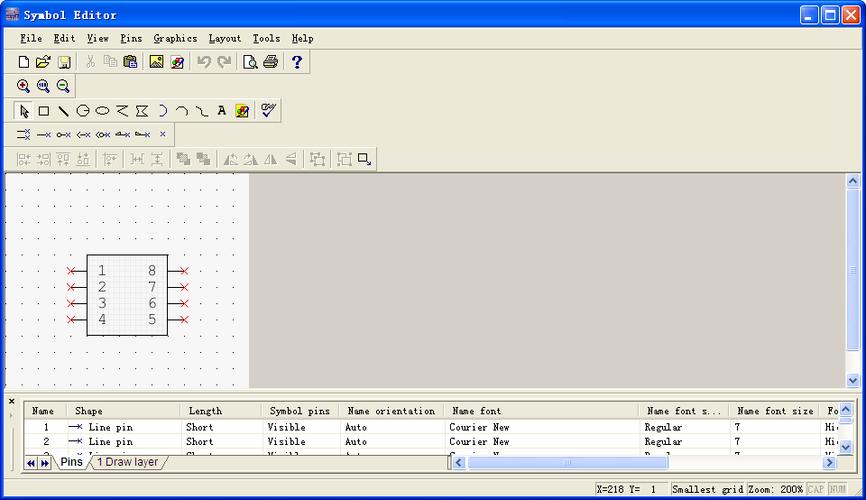Select the plain line pin tool
Viewport: 866px width, 500px height.
click(44, 134)
